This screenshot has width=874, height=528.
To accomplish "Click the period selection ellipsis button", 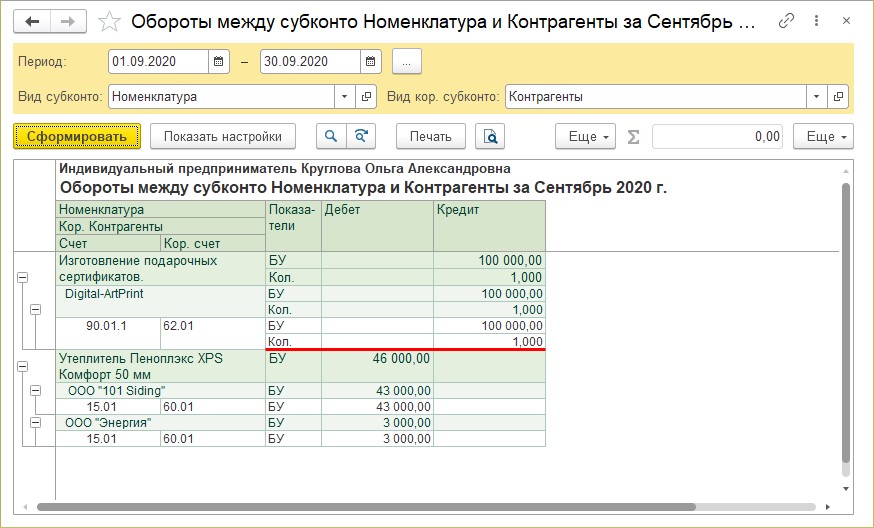I will pyautogui.click(x=406, y=61).
